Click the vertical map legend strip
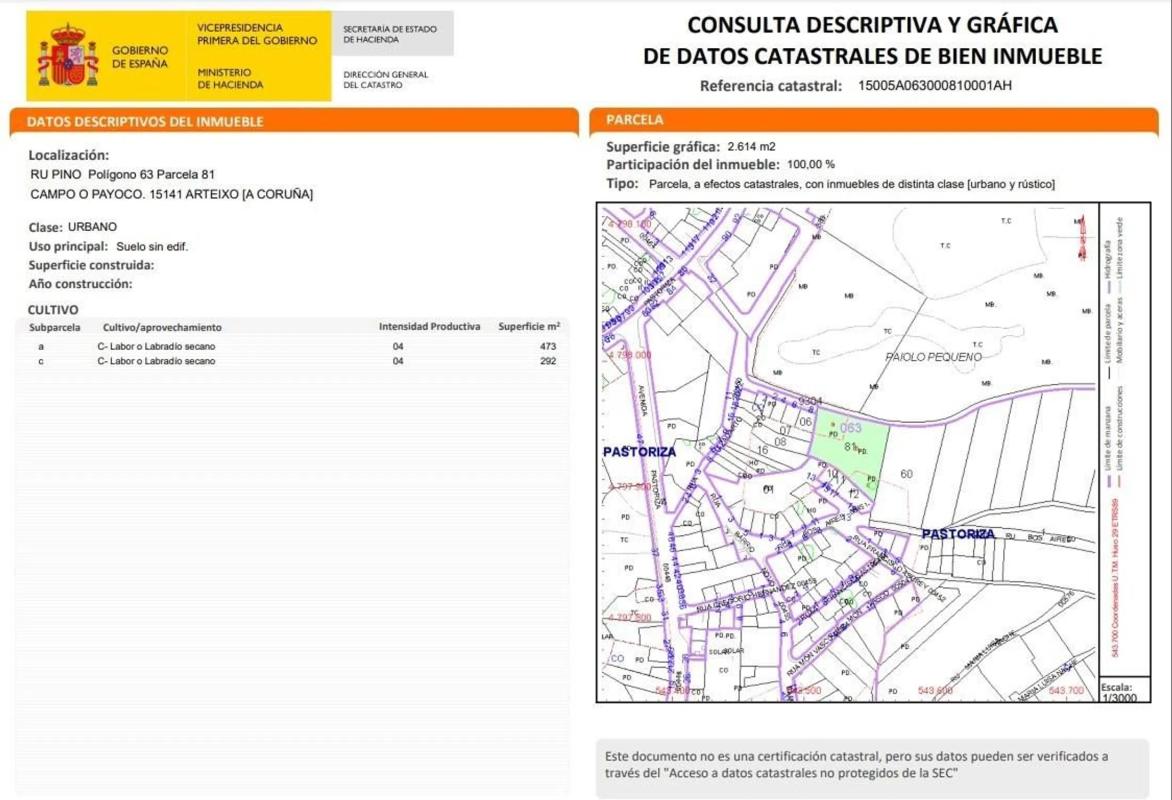 coord(1123,440)
